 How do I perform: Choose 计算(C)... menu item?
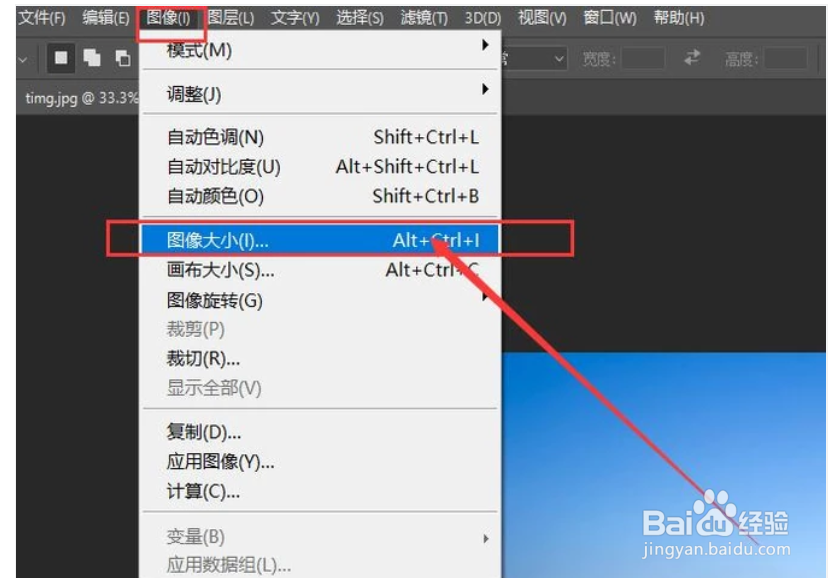pos(320,491)
